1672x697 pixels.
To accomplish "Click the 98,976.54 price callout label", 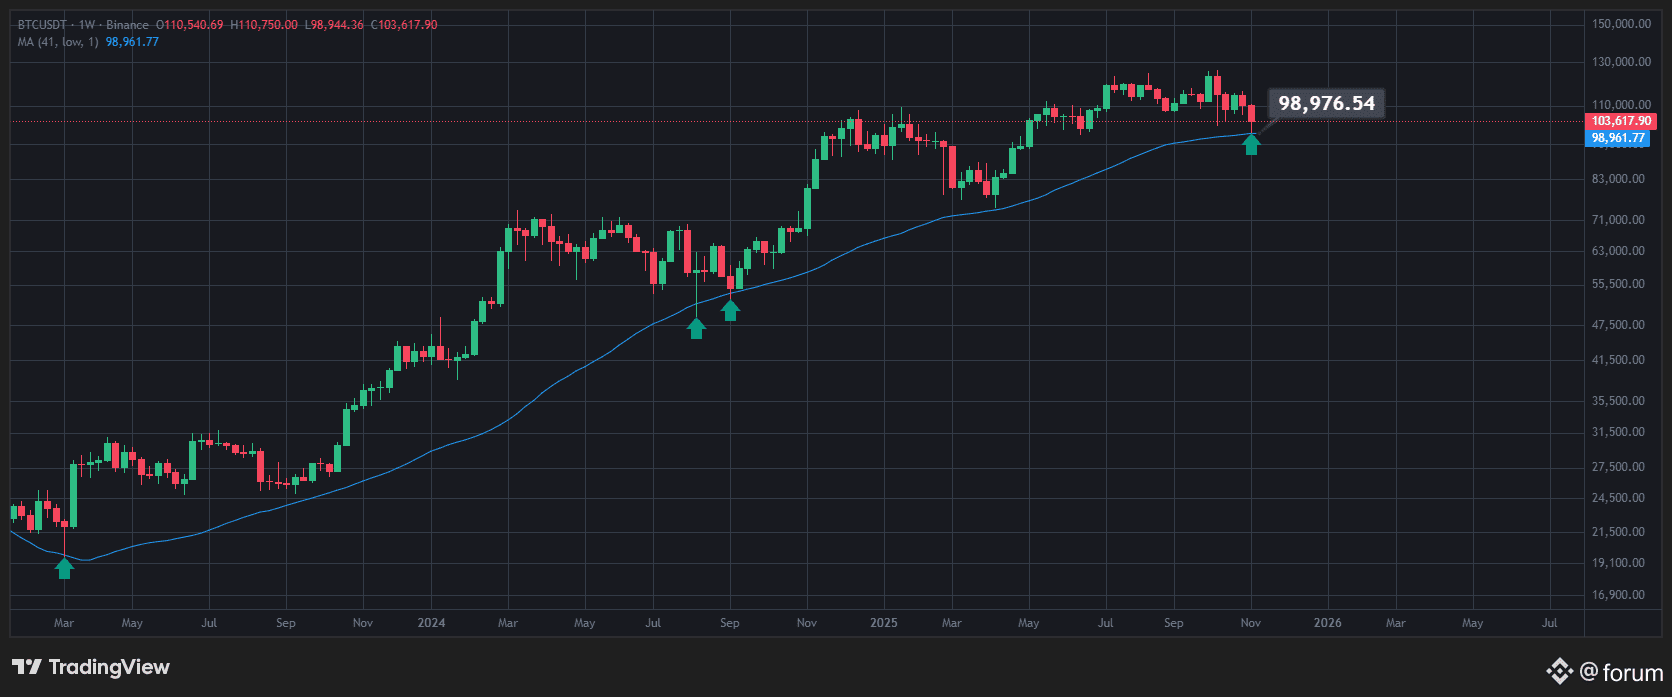I will [1326, 103].
